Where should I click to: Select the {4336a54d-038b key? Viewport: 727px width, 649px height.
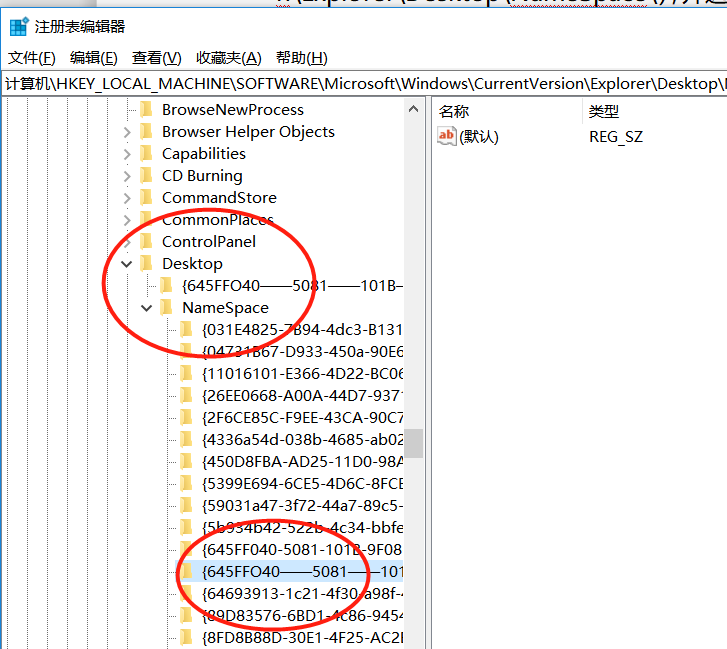point(302,439)
